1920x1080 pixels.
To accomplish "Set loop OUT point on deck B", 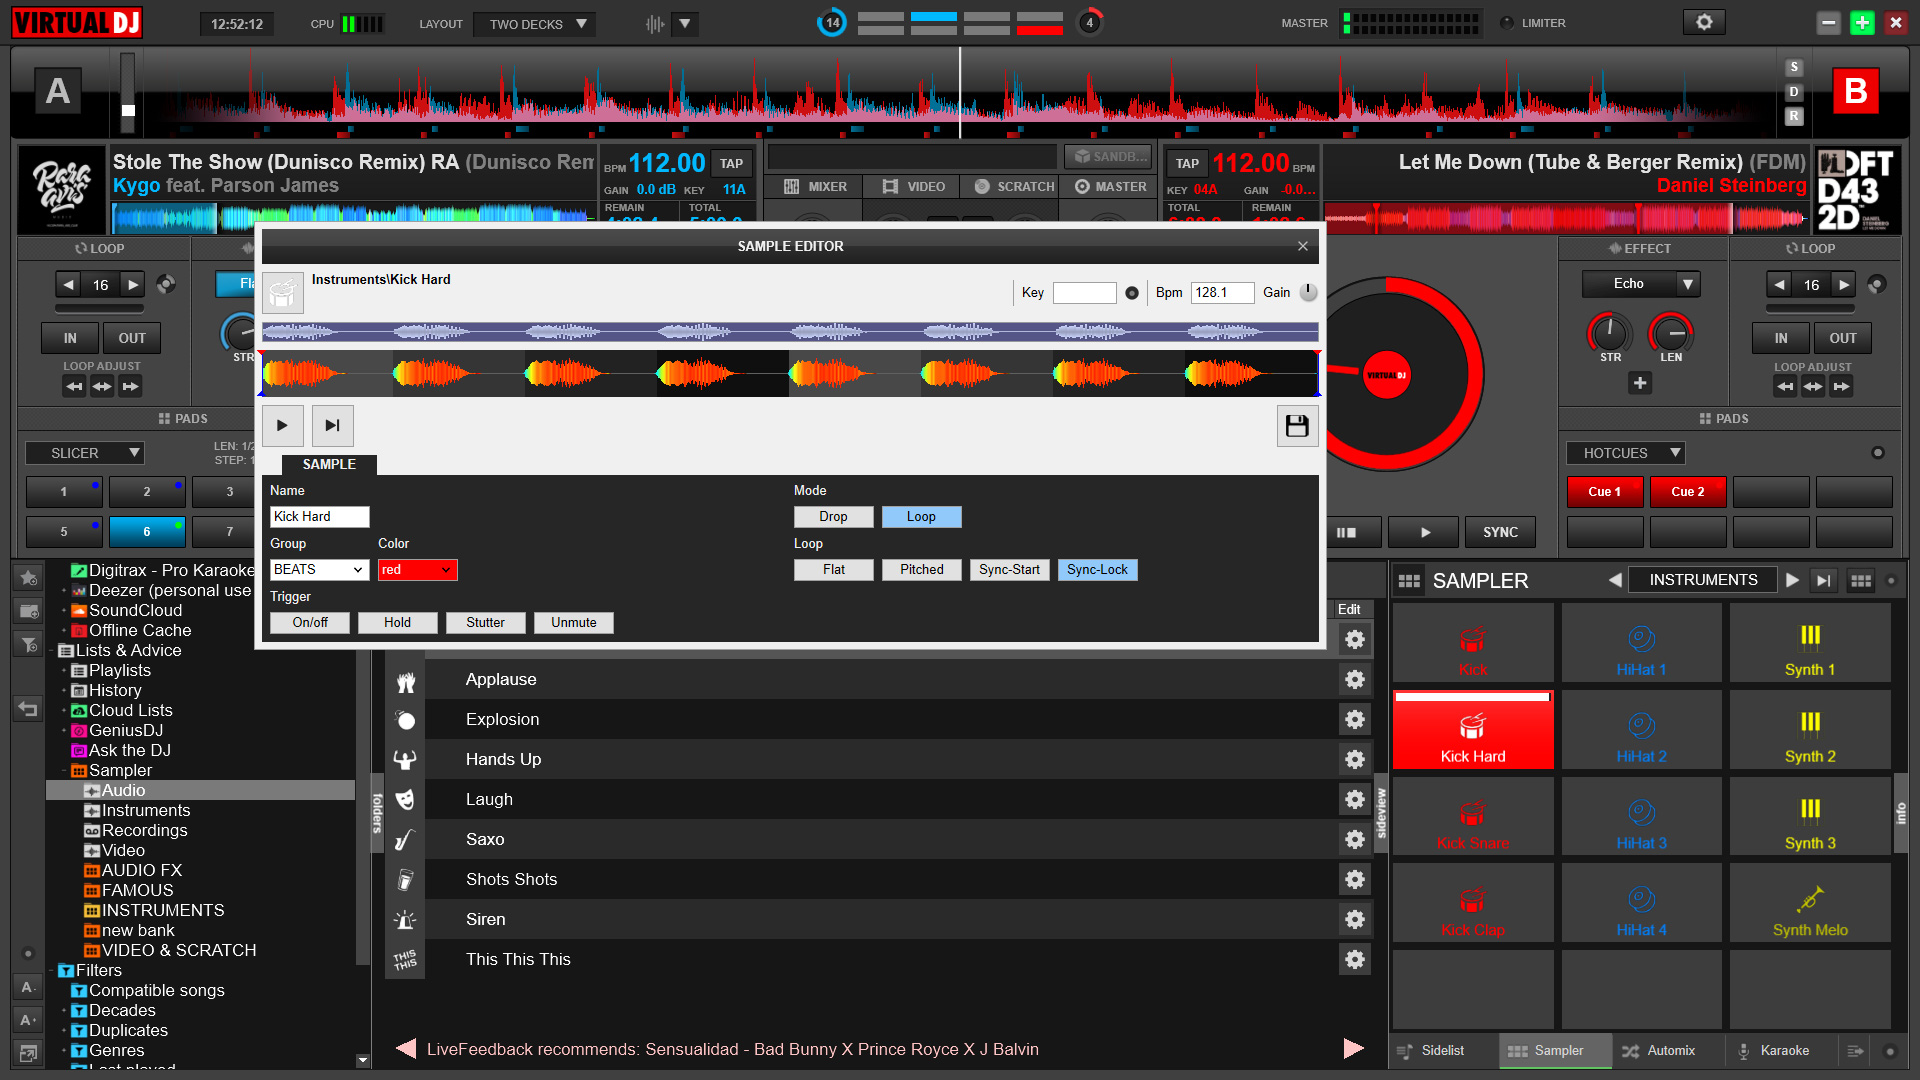I will [1842, 338].
